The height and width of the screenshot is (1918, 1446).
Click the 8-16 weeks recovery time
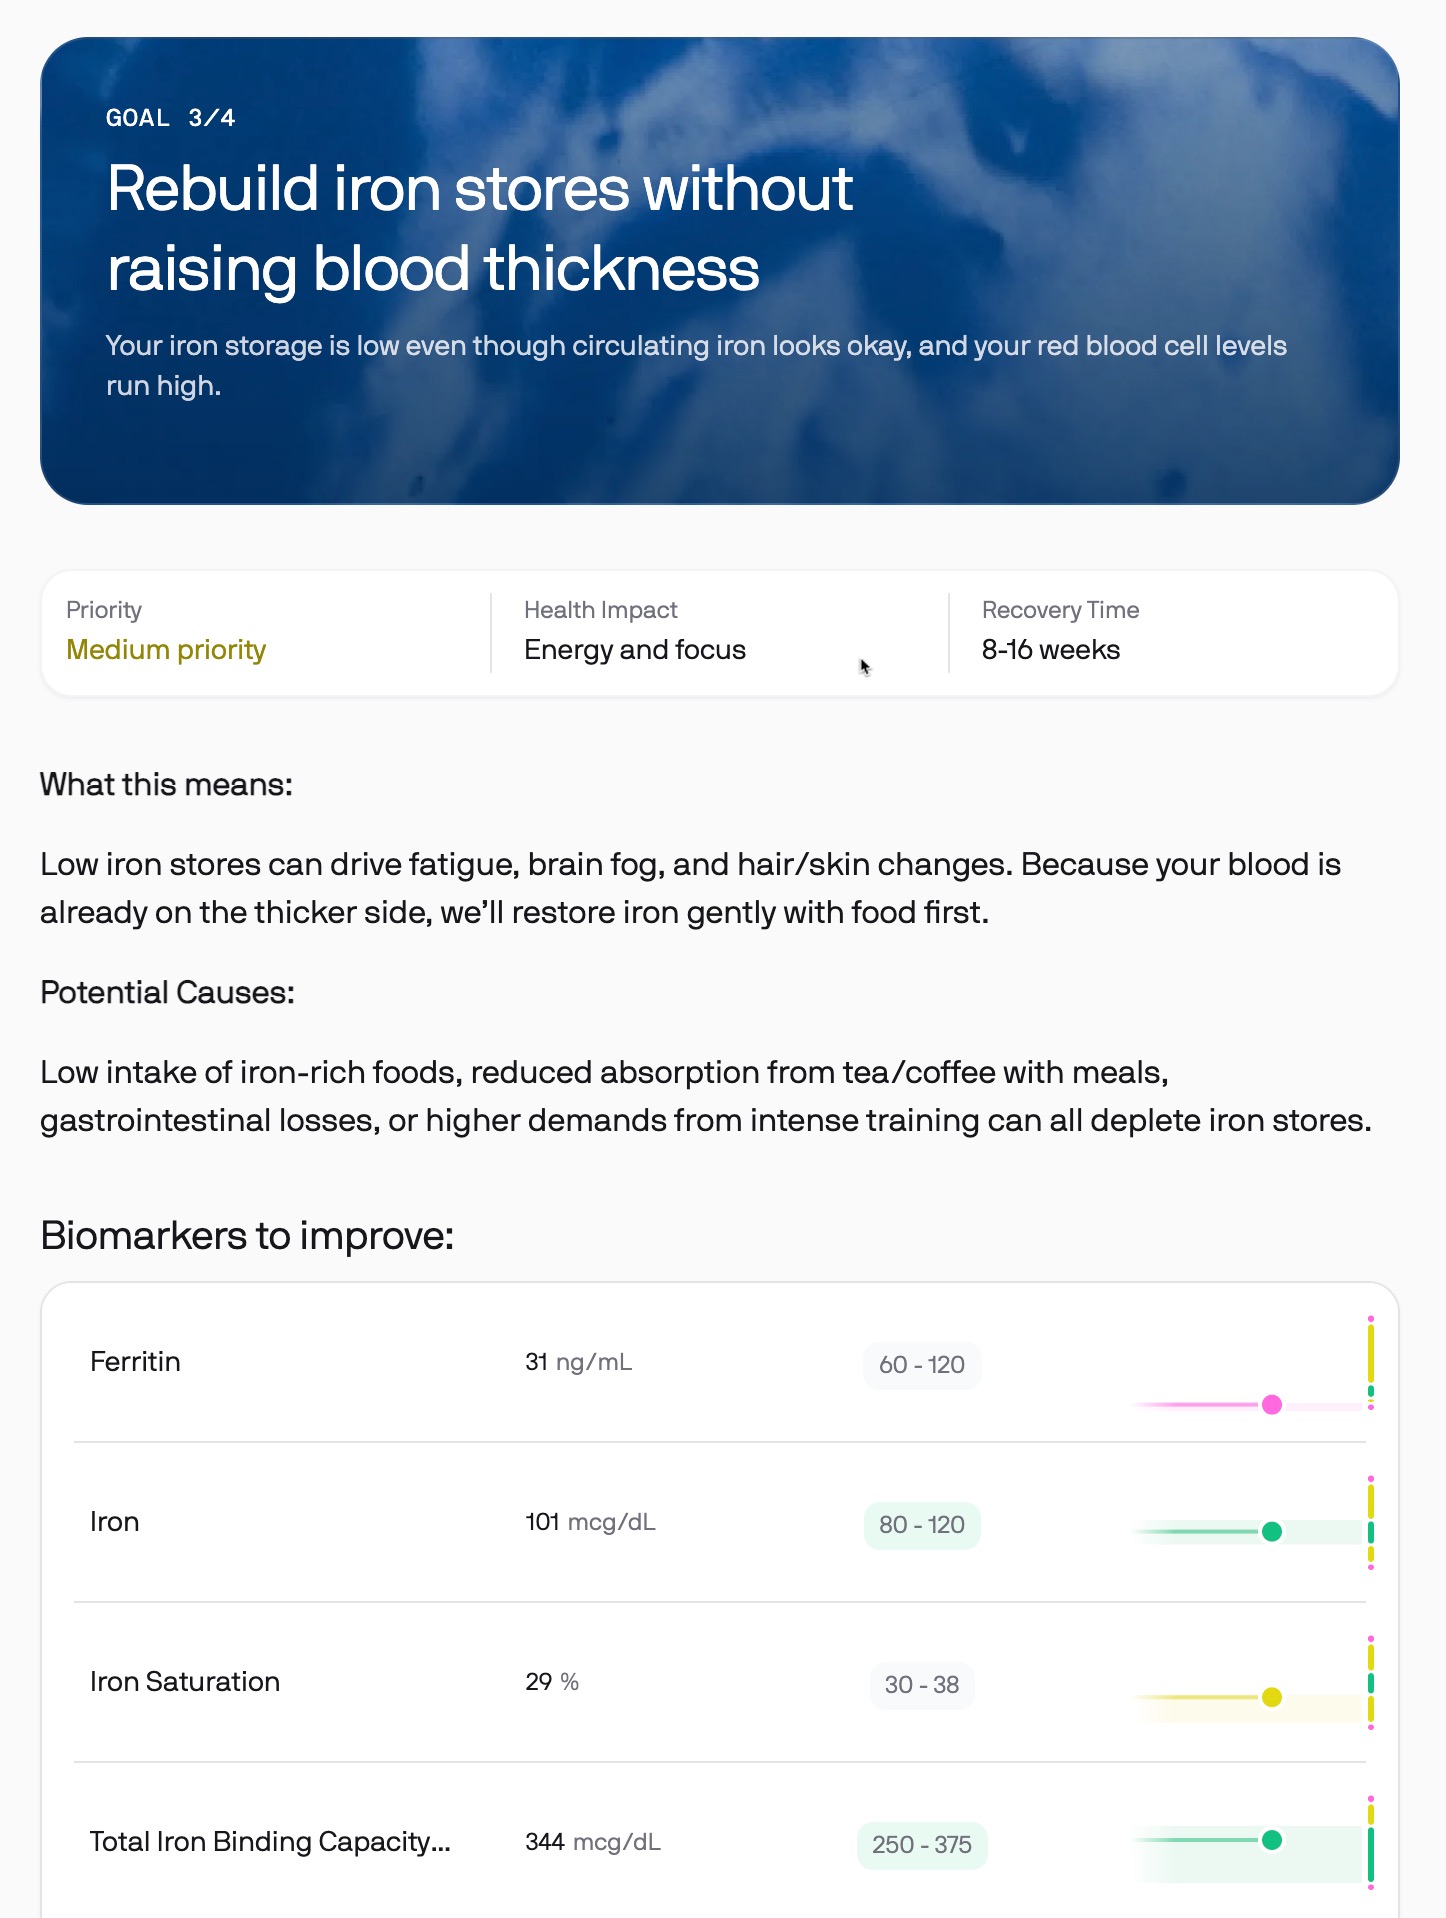click(1050, 650)
